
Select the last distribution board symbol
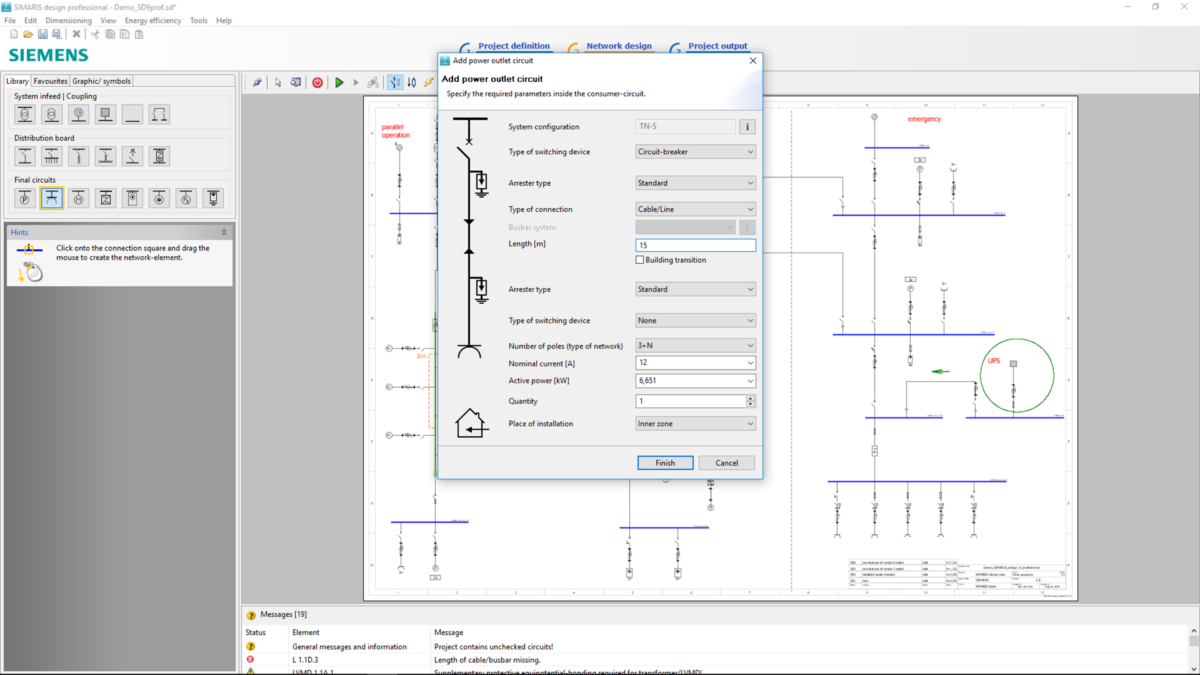point(159,156)
